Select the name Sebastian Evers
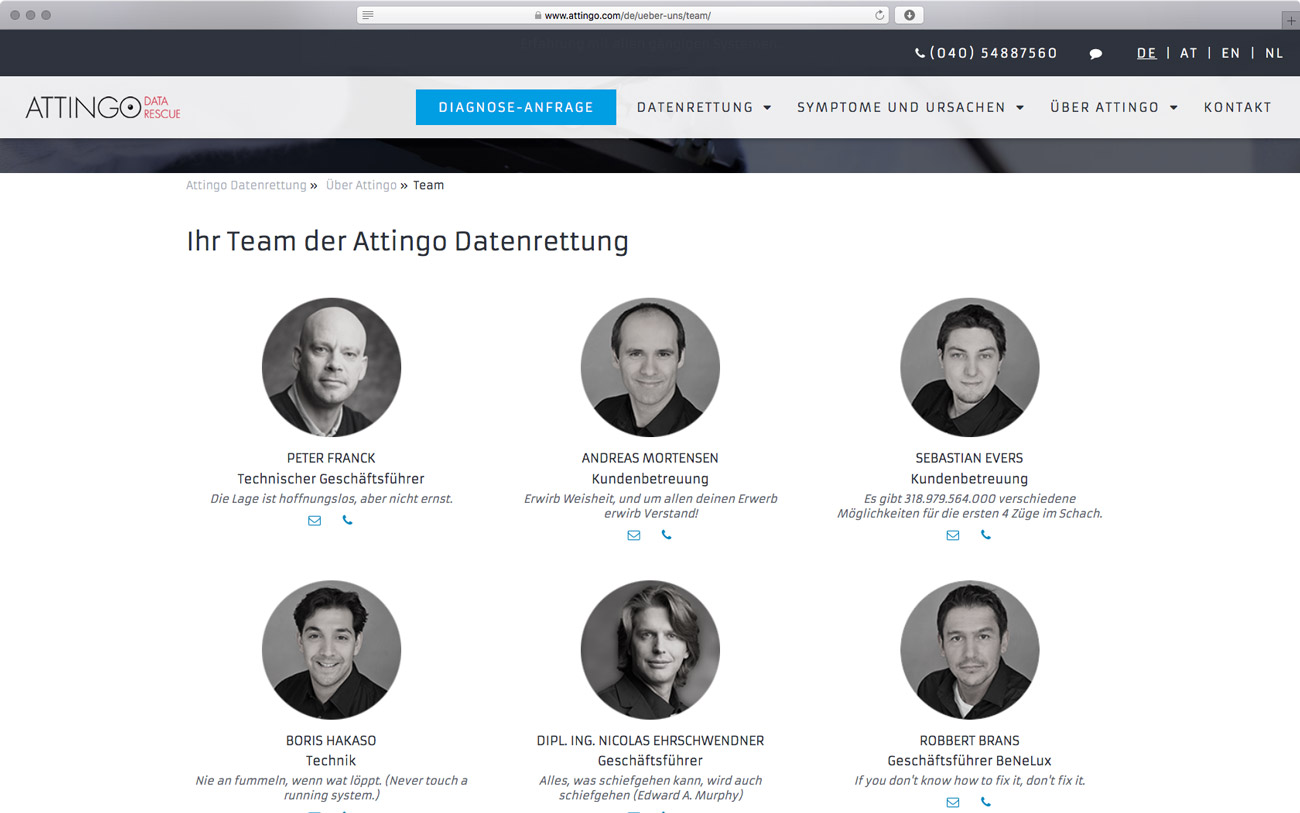Viewport: 1300px width, 813px height. pos(969,458)
